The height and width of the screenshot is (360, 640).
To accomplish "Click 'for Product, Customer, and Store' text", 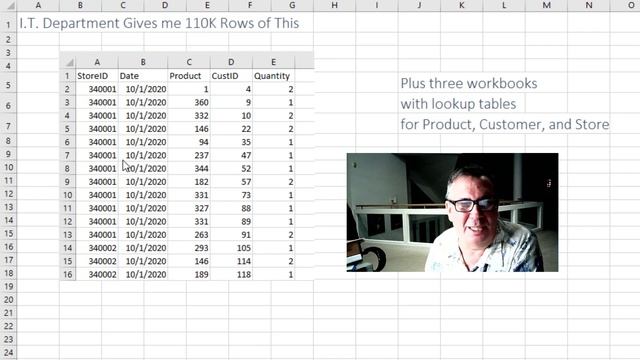I will coord(505,124).
